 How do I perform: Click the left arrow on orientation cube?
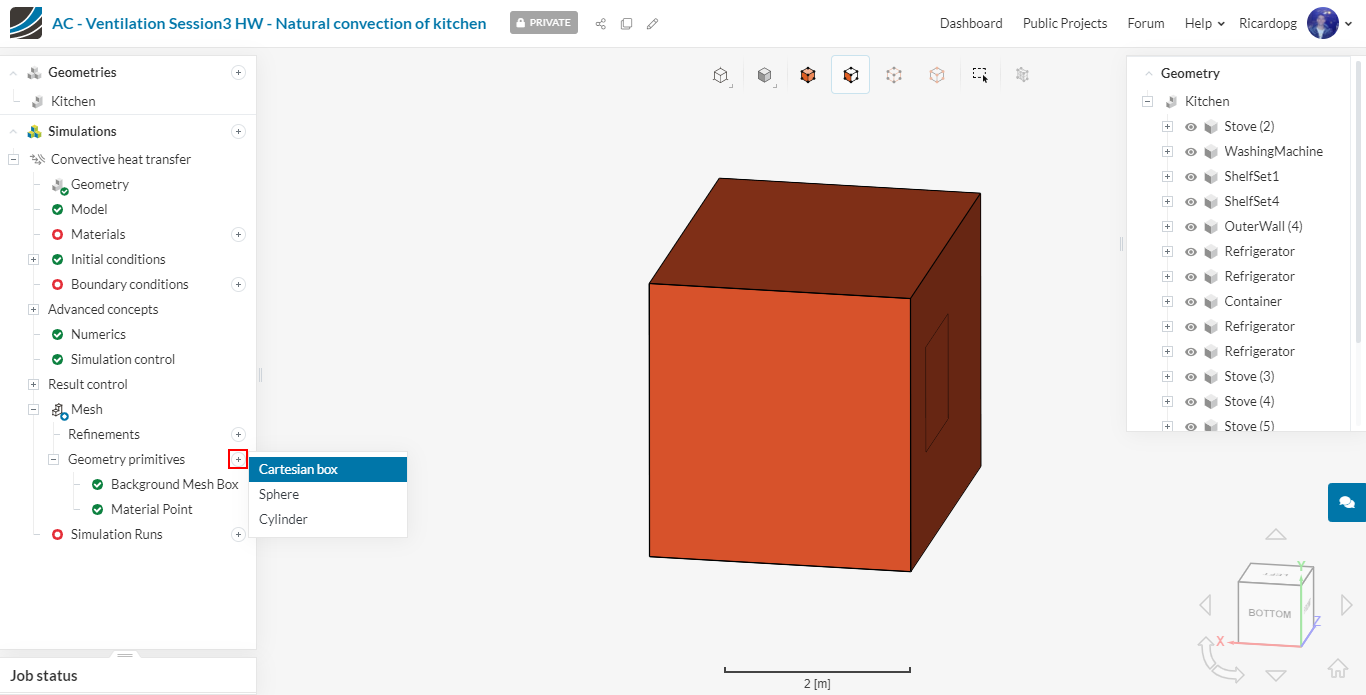click(1205, 605)
